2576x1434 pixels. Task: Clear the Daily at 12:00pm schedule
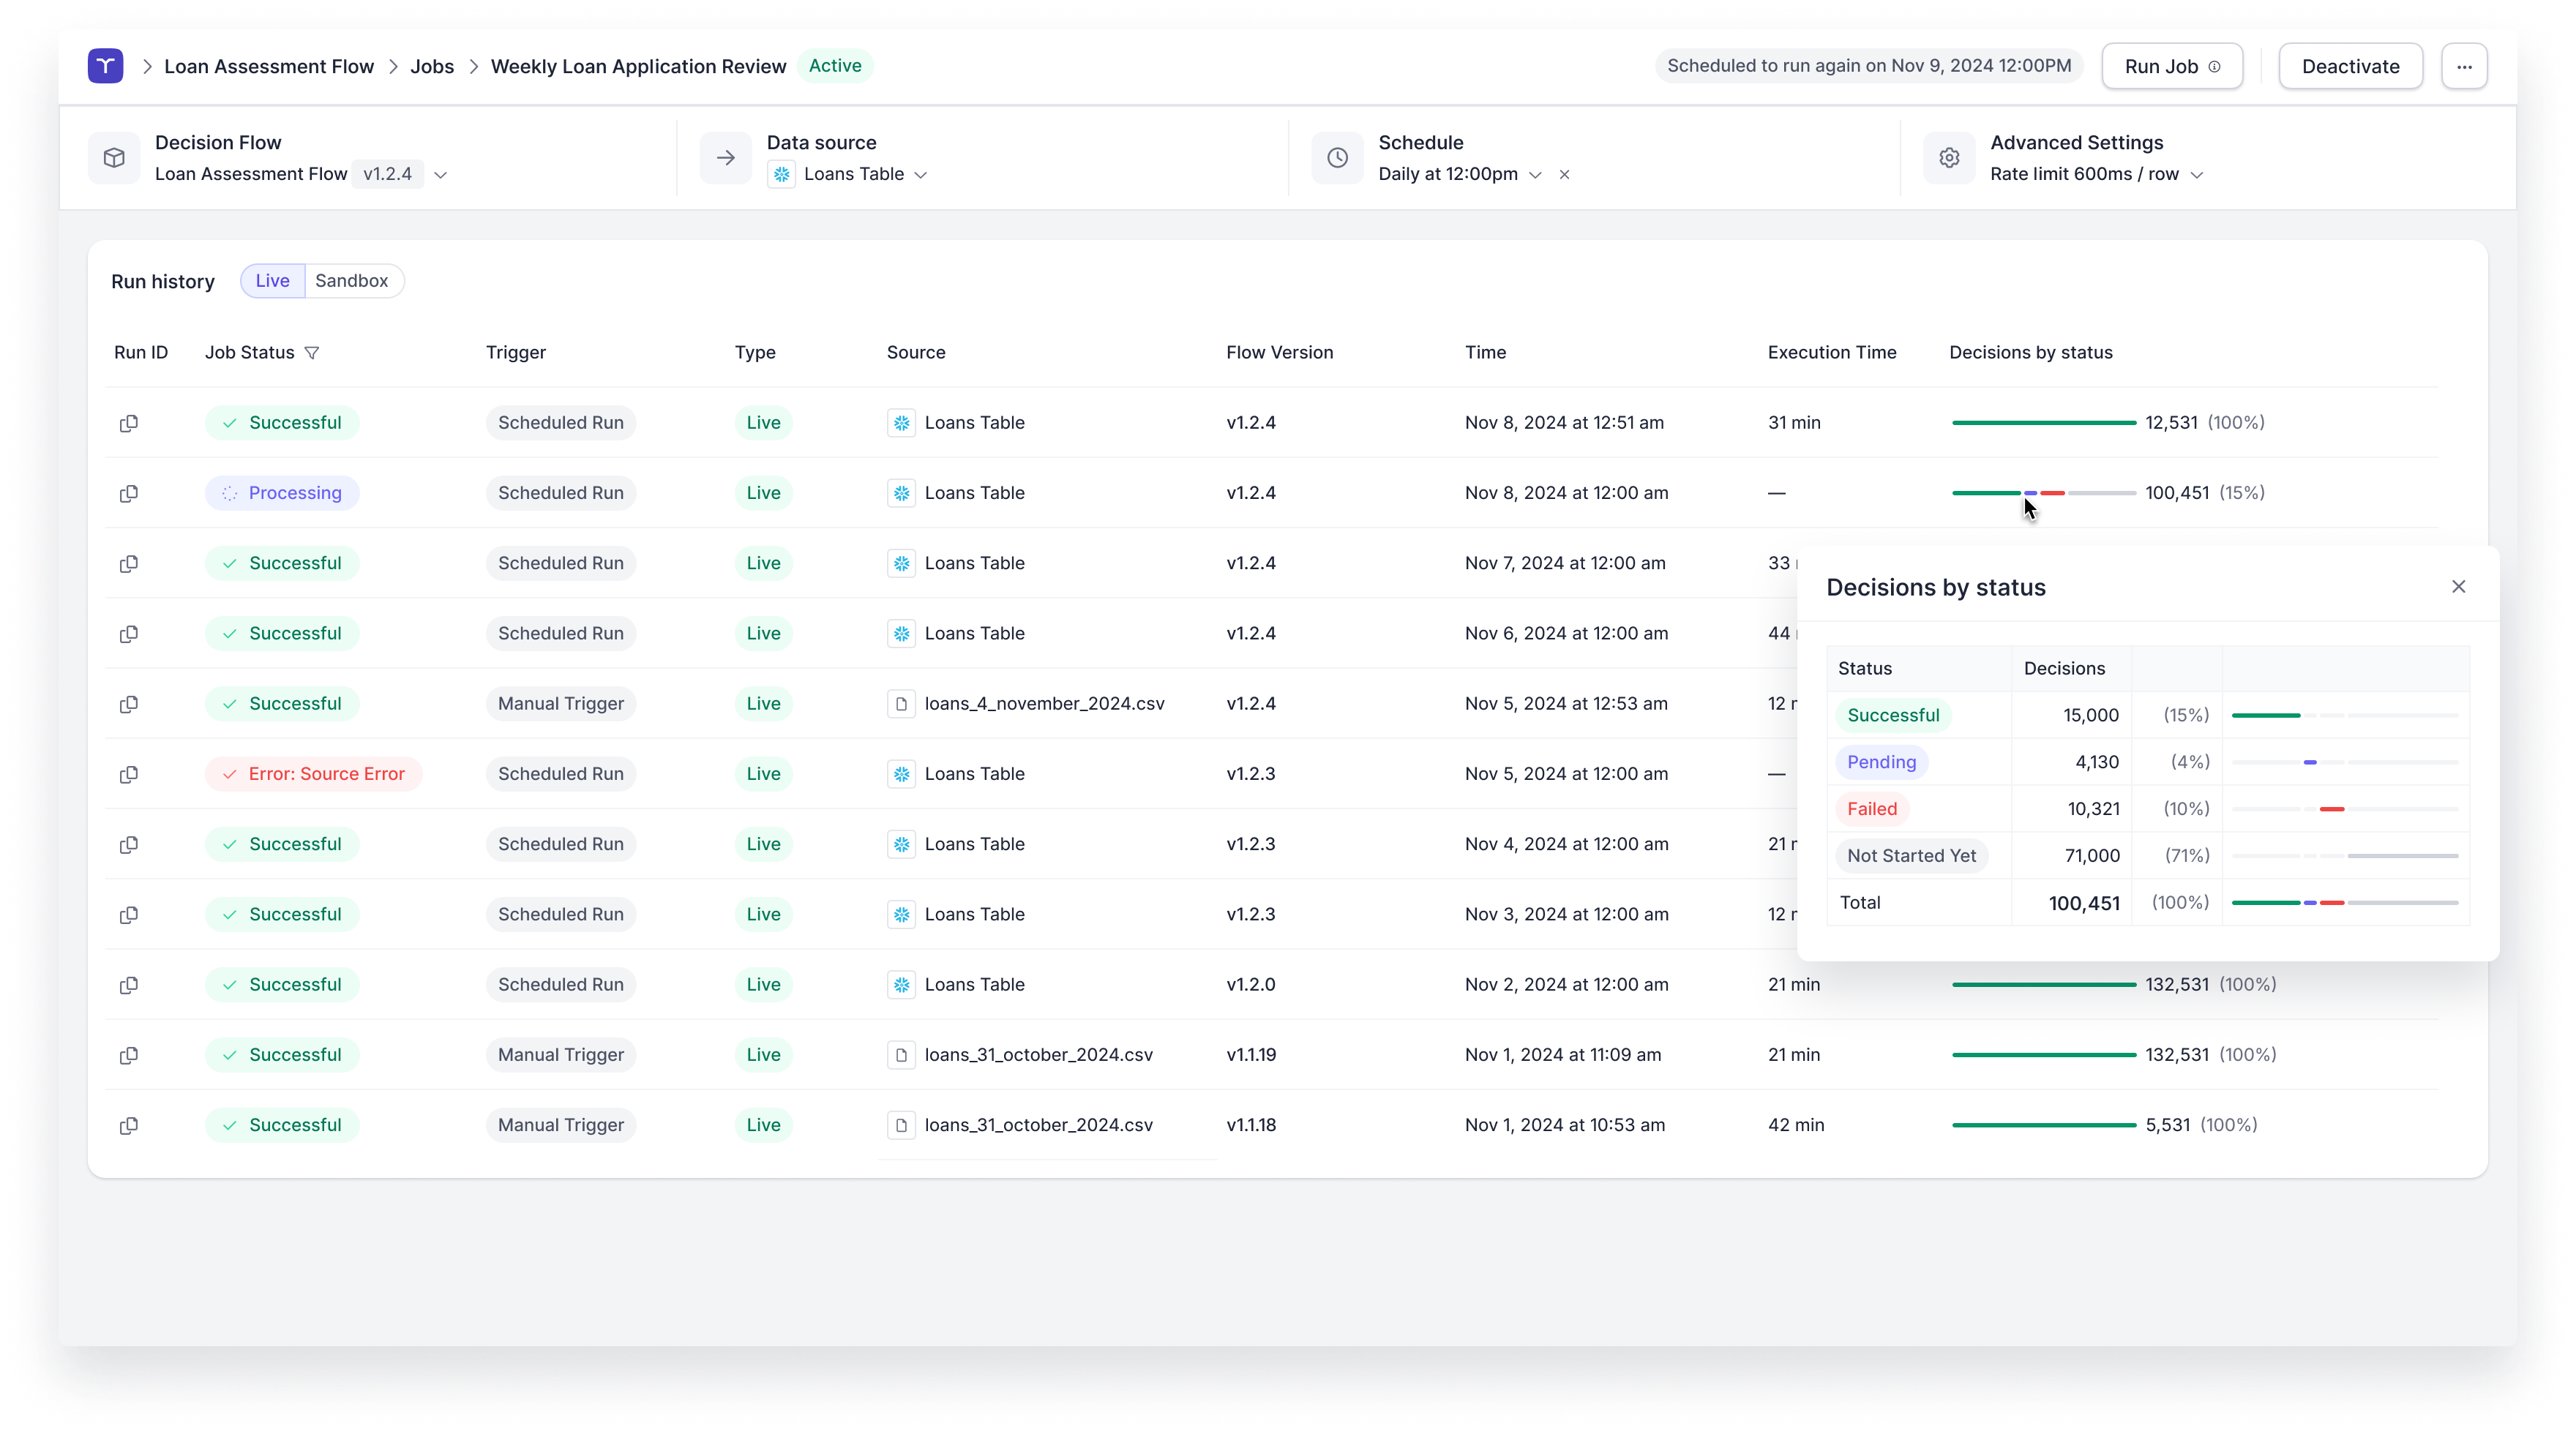(1564, 175)
